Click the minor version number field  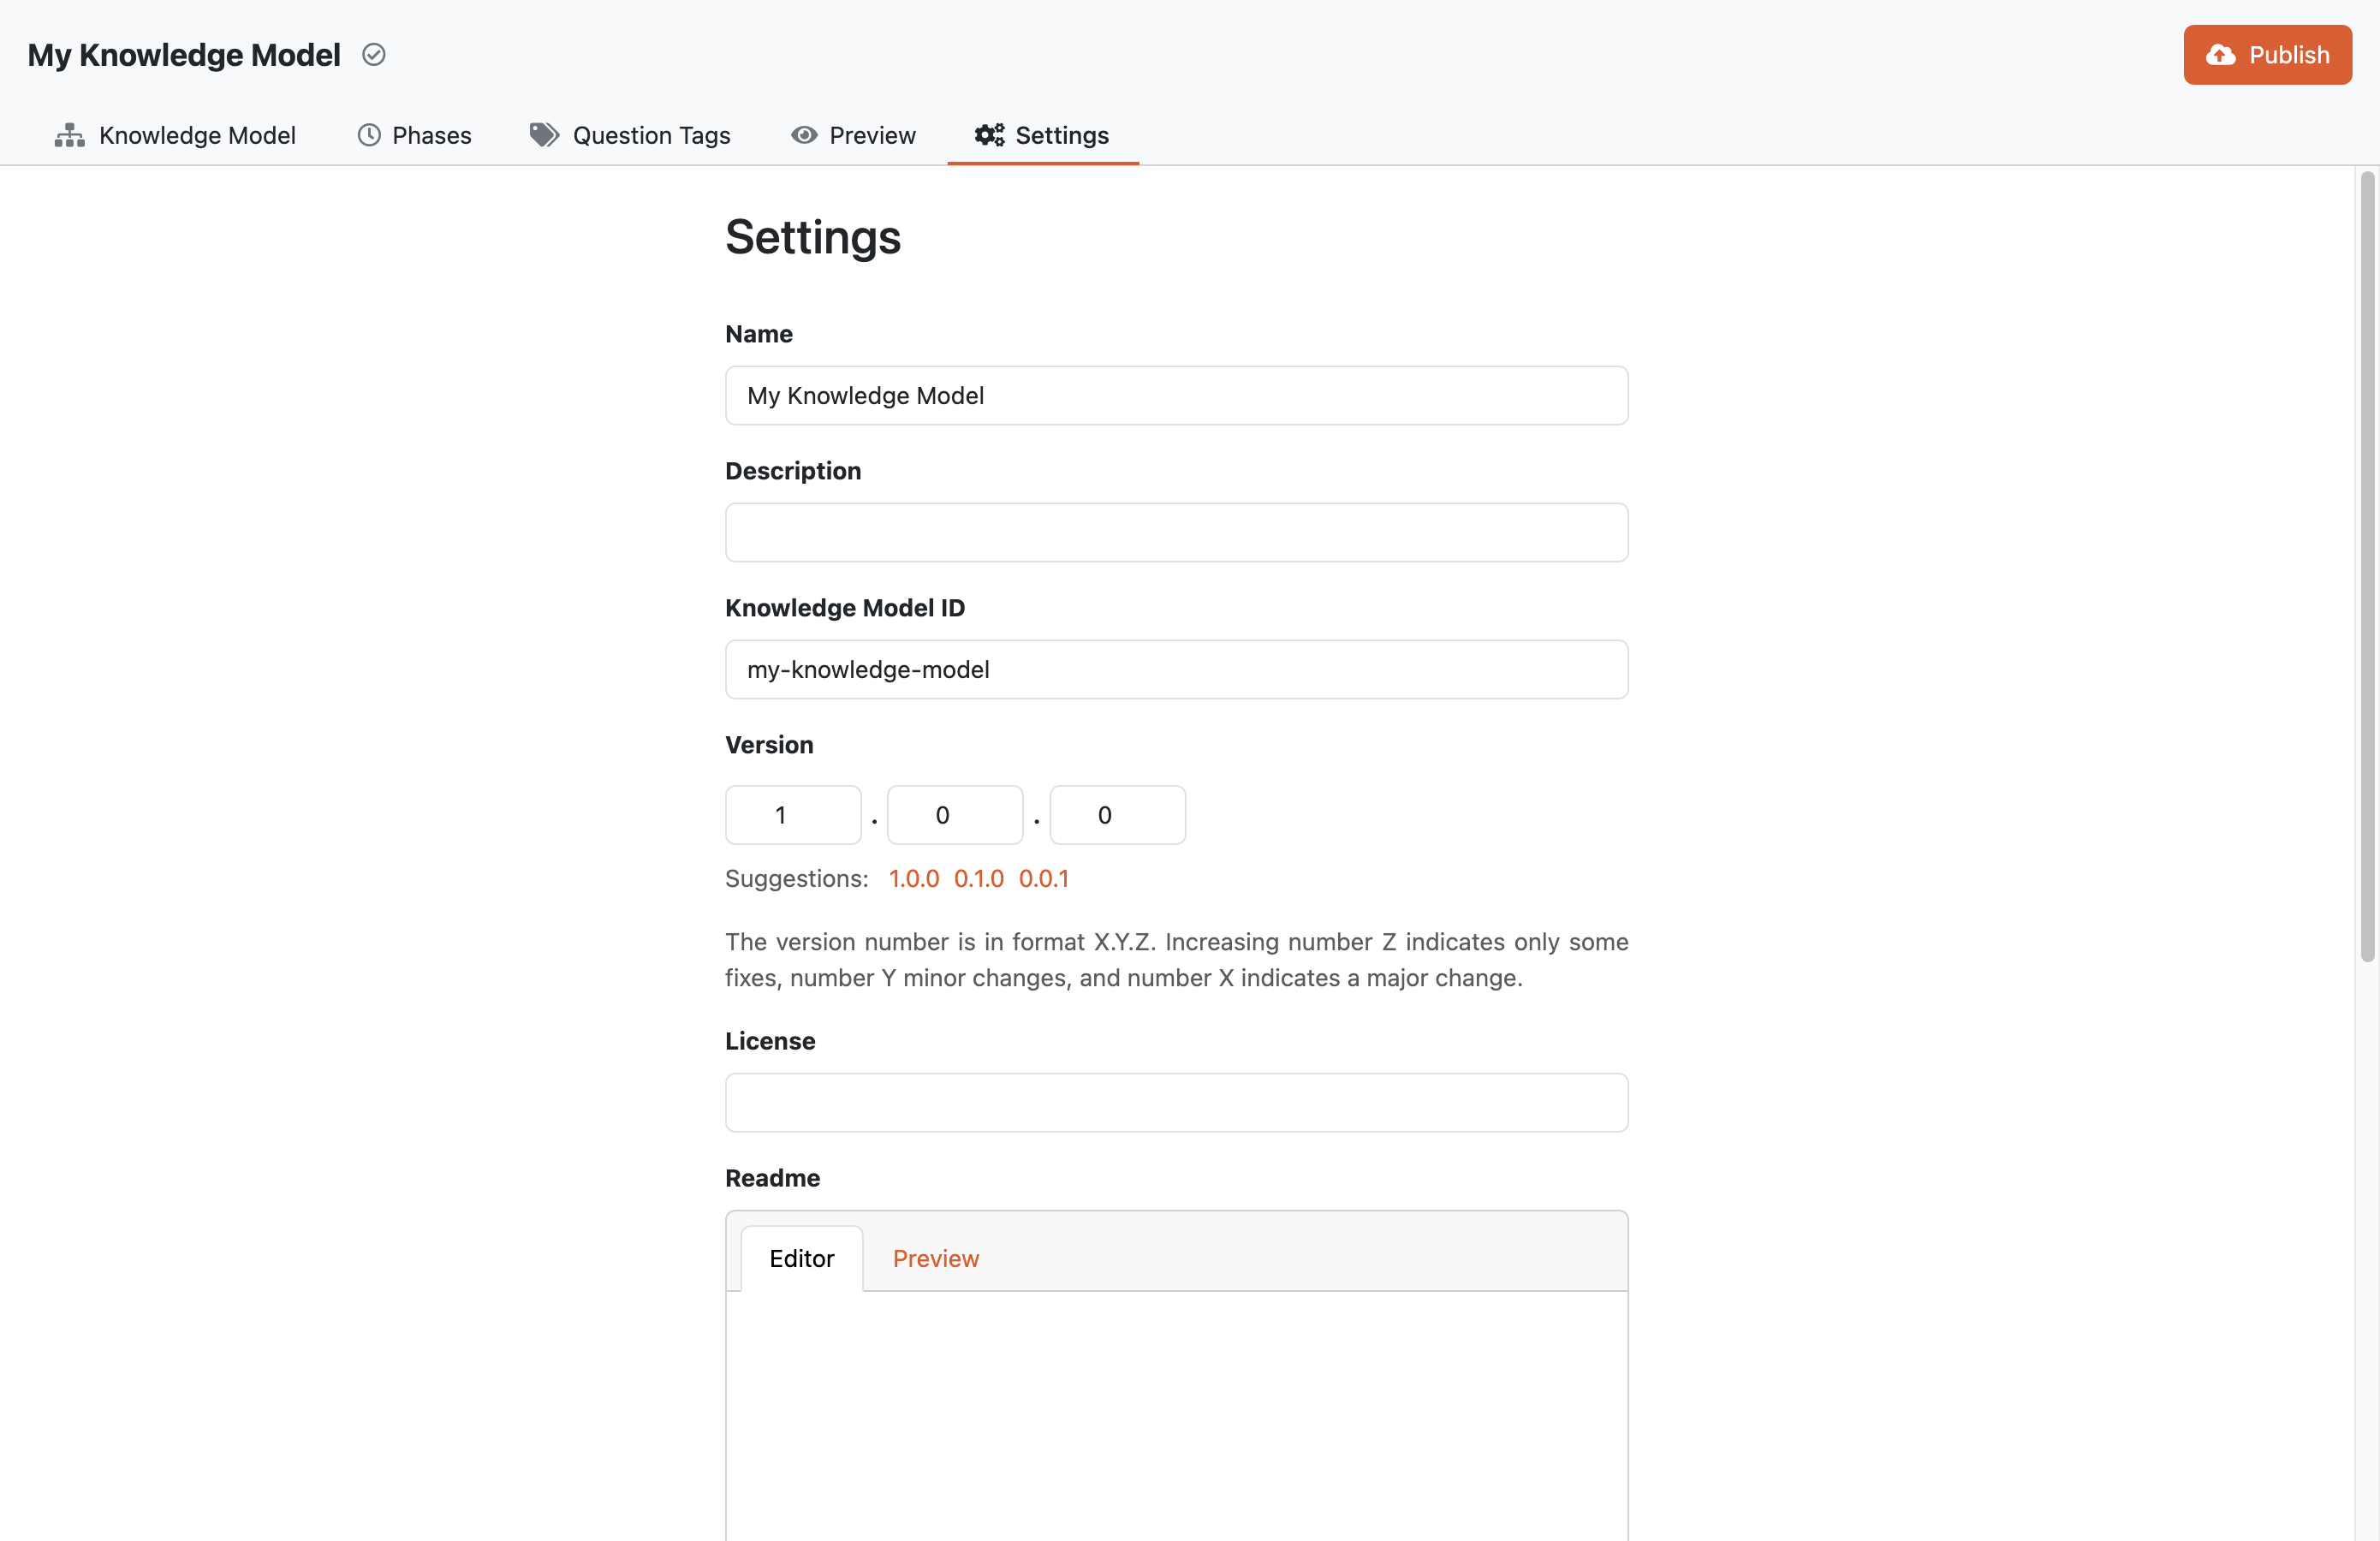click(955, 815)
